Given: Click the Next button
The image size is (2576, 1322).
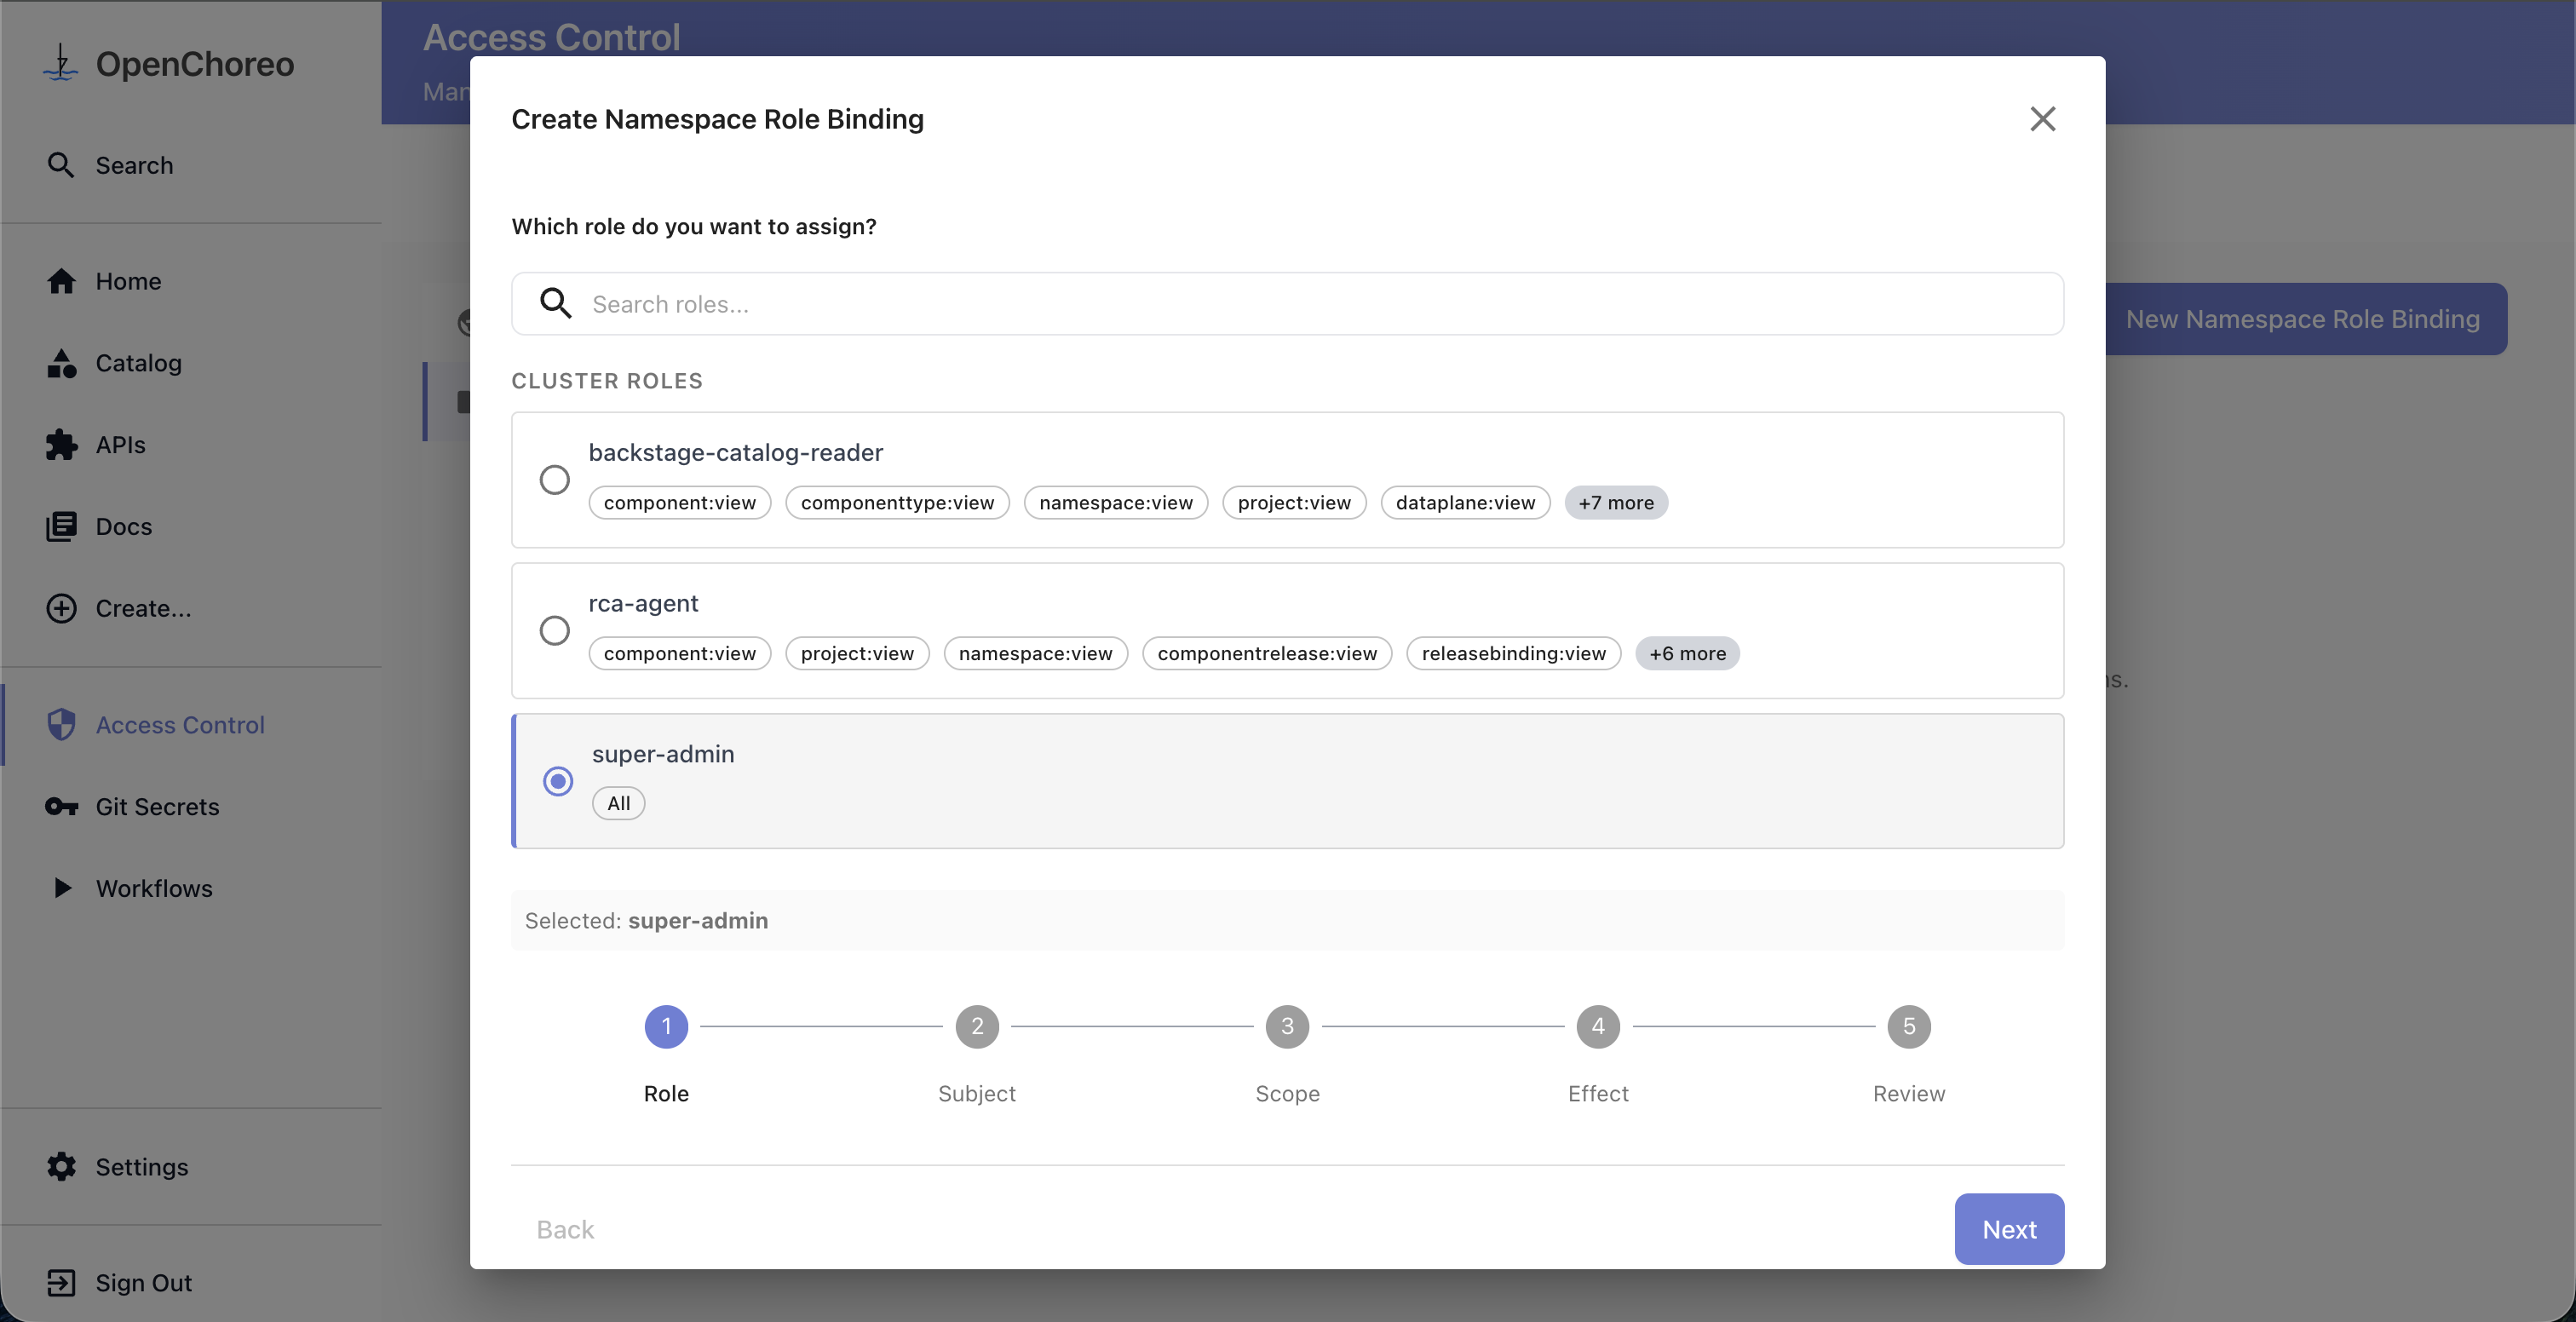Looking at the screenshot, I should click(x=2008, y=1229).
